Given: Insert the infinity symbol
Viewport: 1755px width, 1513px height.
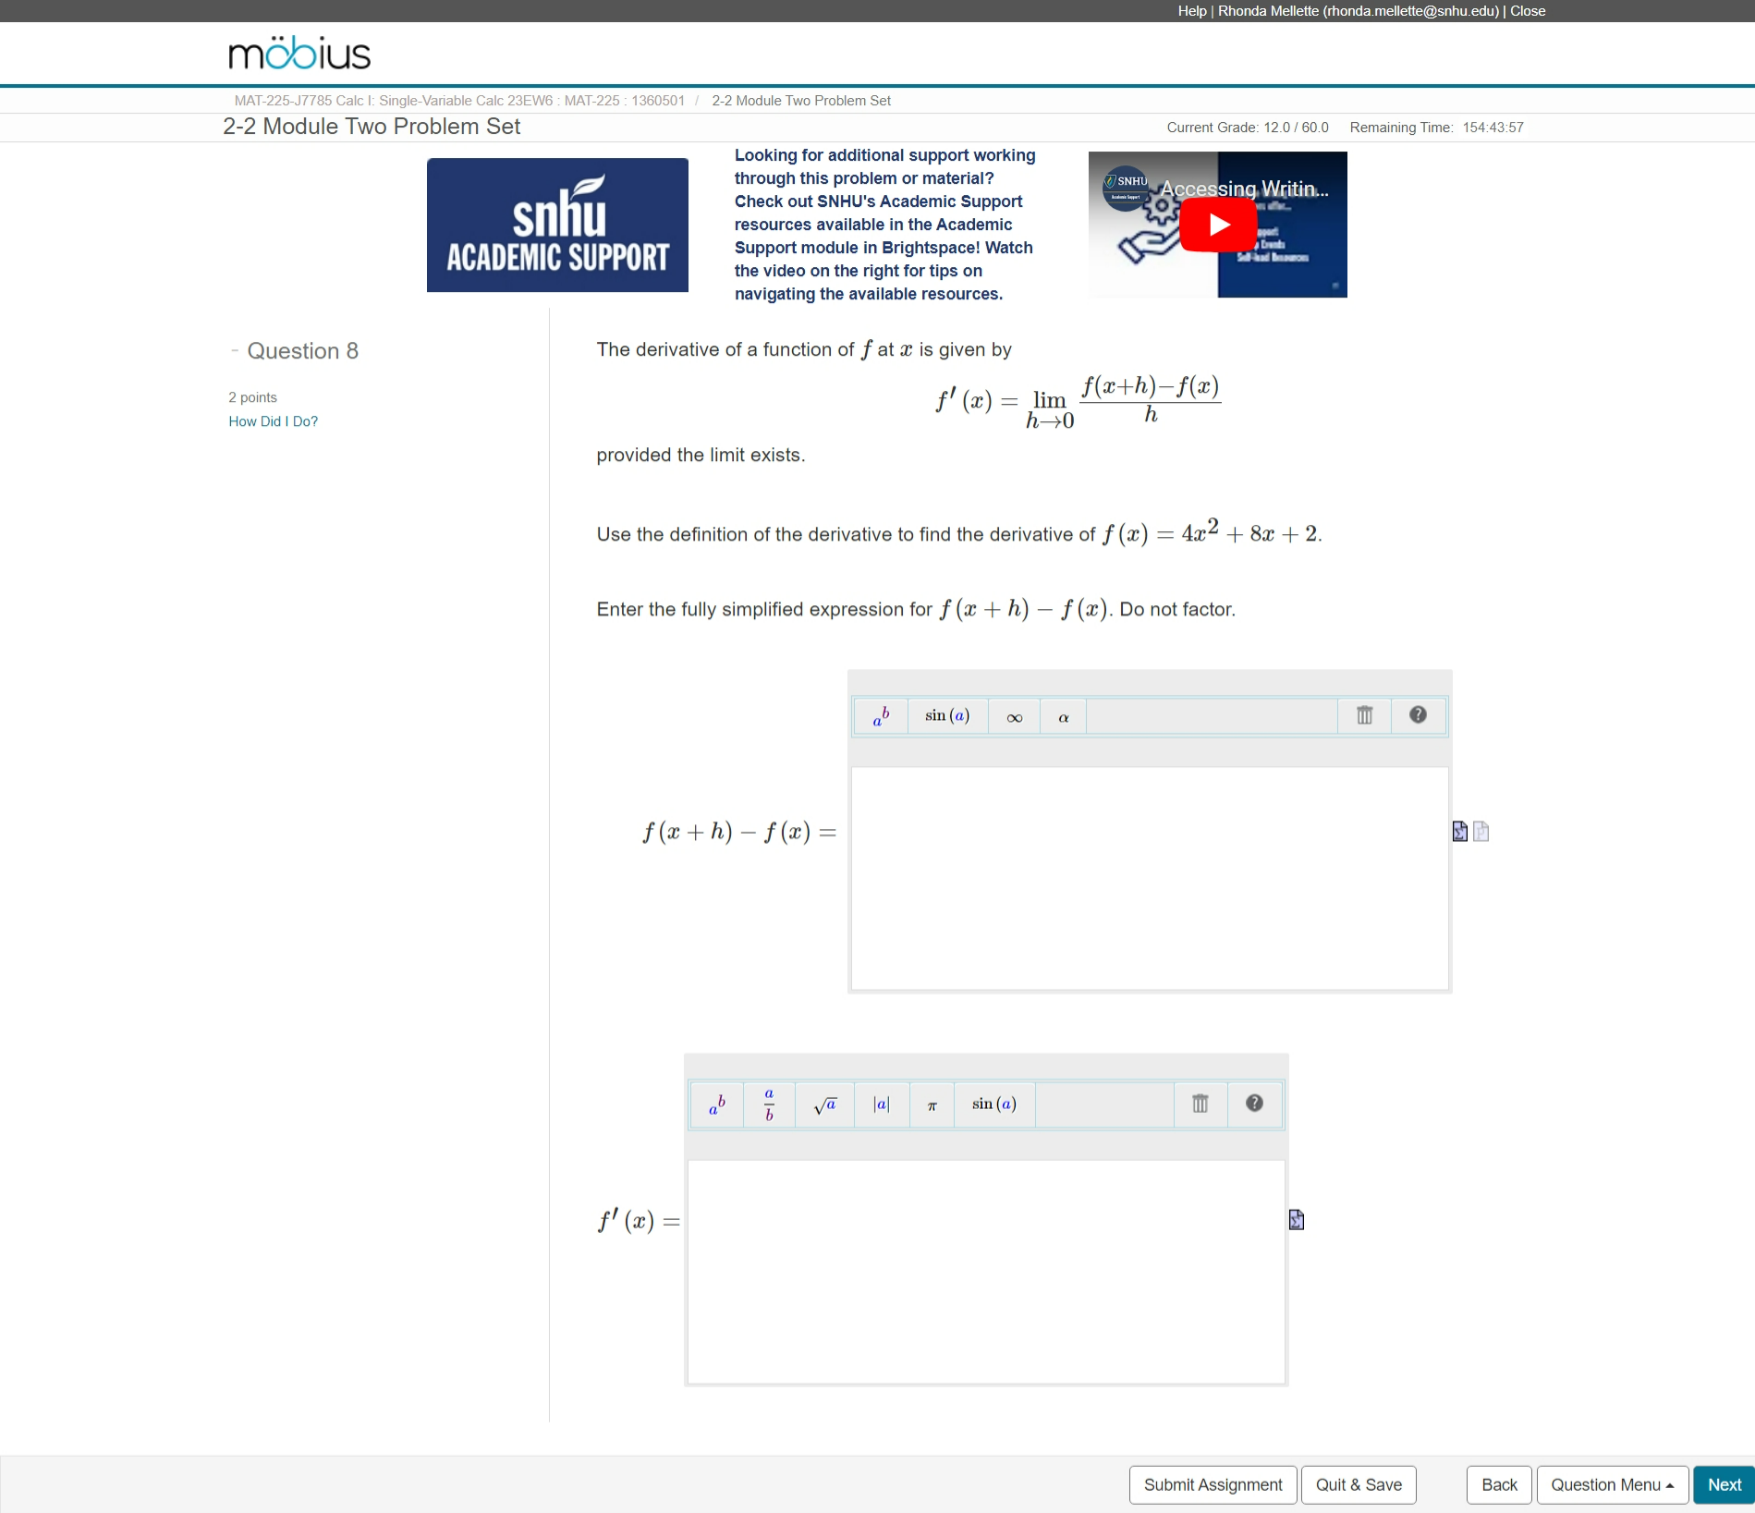Looking at the screenshot, I should tap(1013, 716).
